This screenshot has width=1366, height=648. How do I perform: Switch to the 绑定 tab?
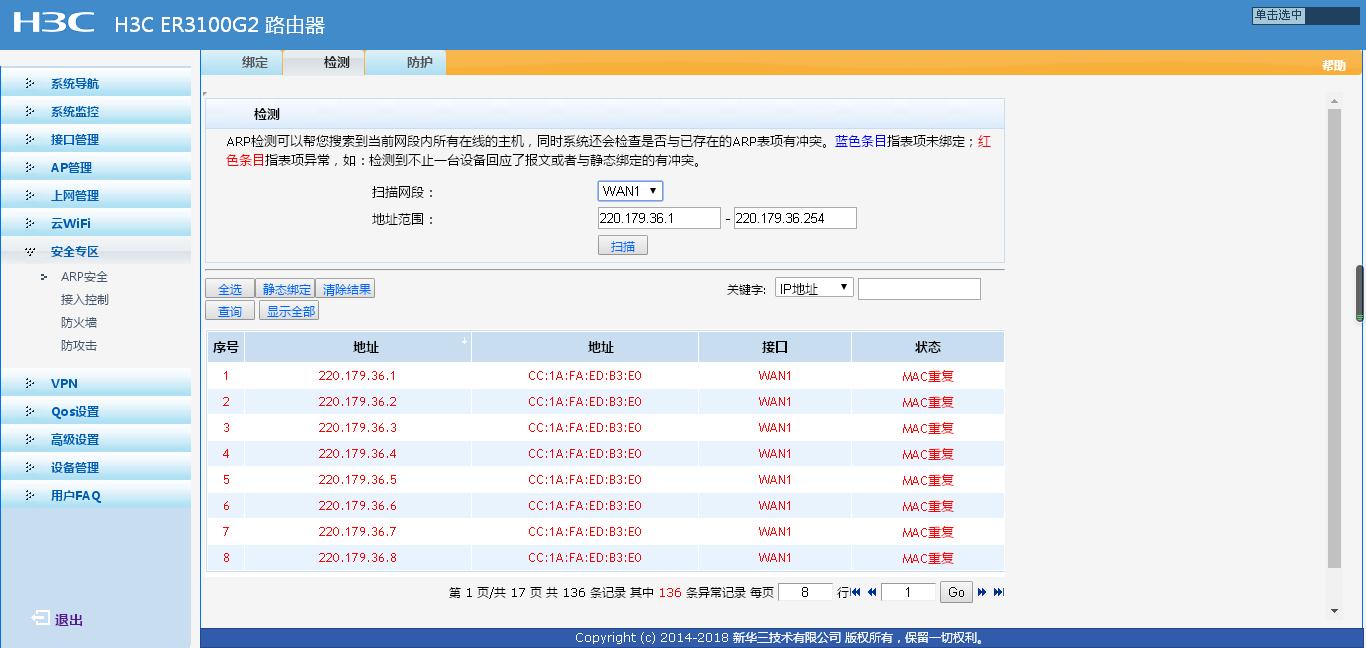[255, 63]
